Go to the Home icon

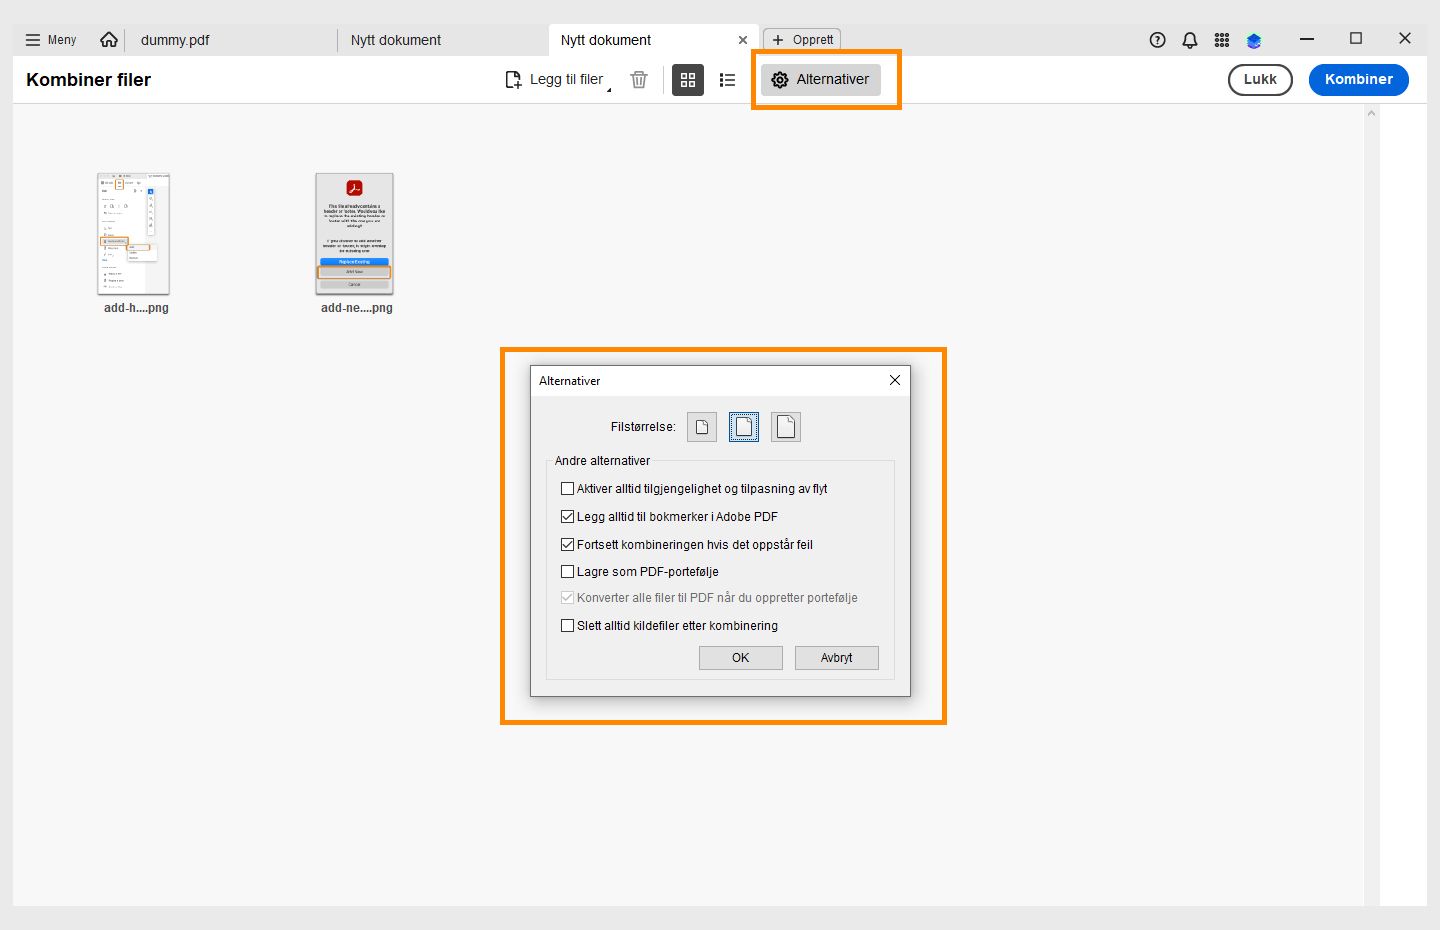109,40
